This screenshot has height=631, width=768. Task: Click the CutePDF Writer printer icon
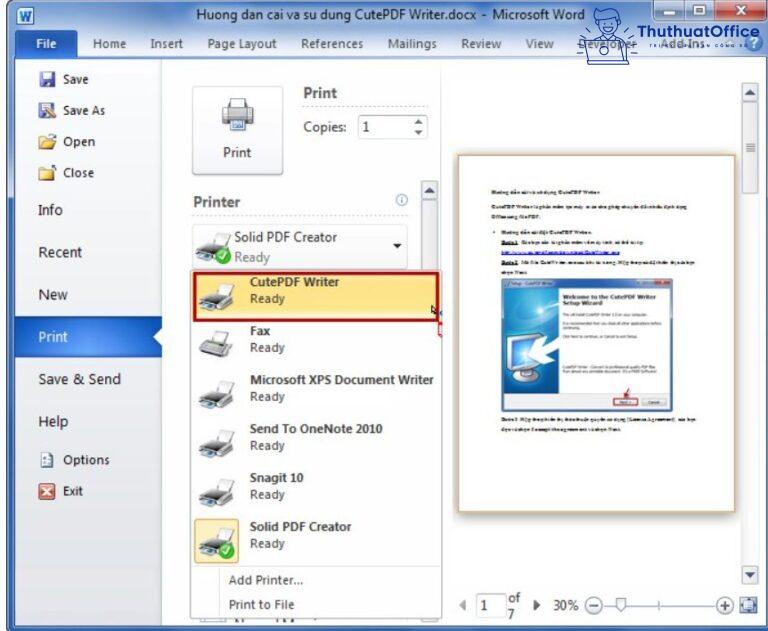(217, 296)
